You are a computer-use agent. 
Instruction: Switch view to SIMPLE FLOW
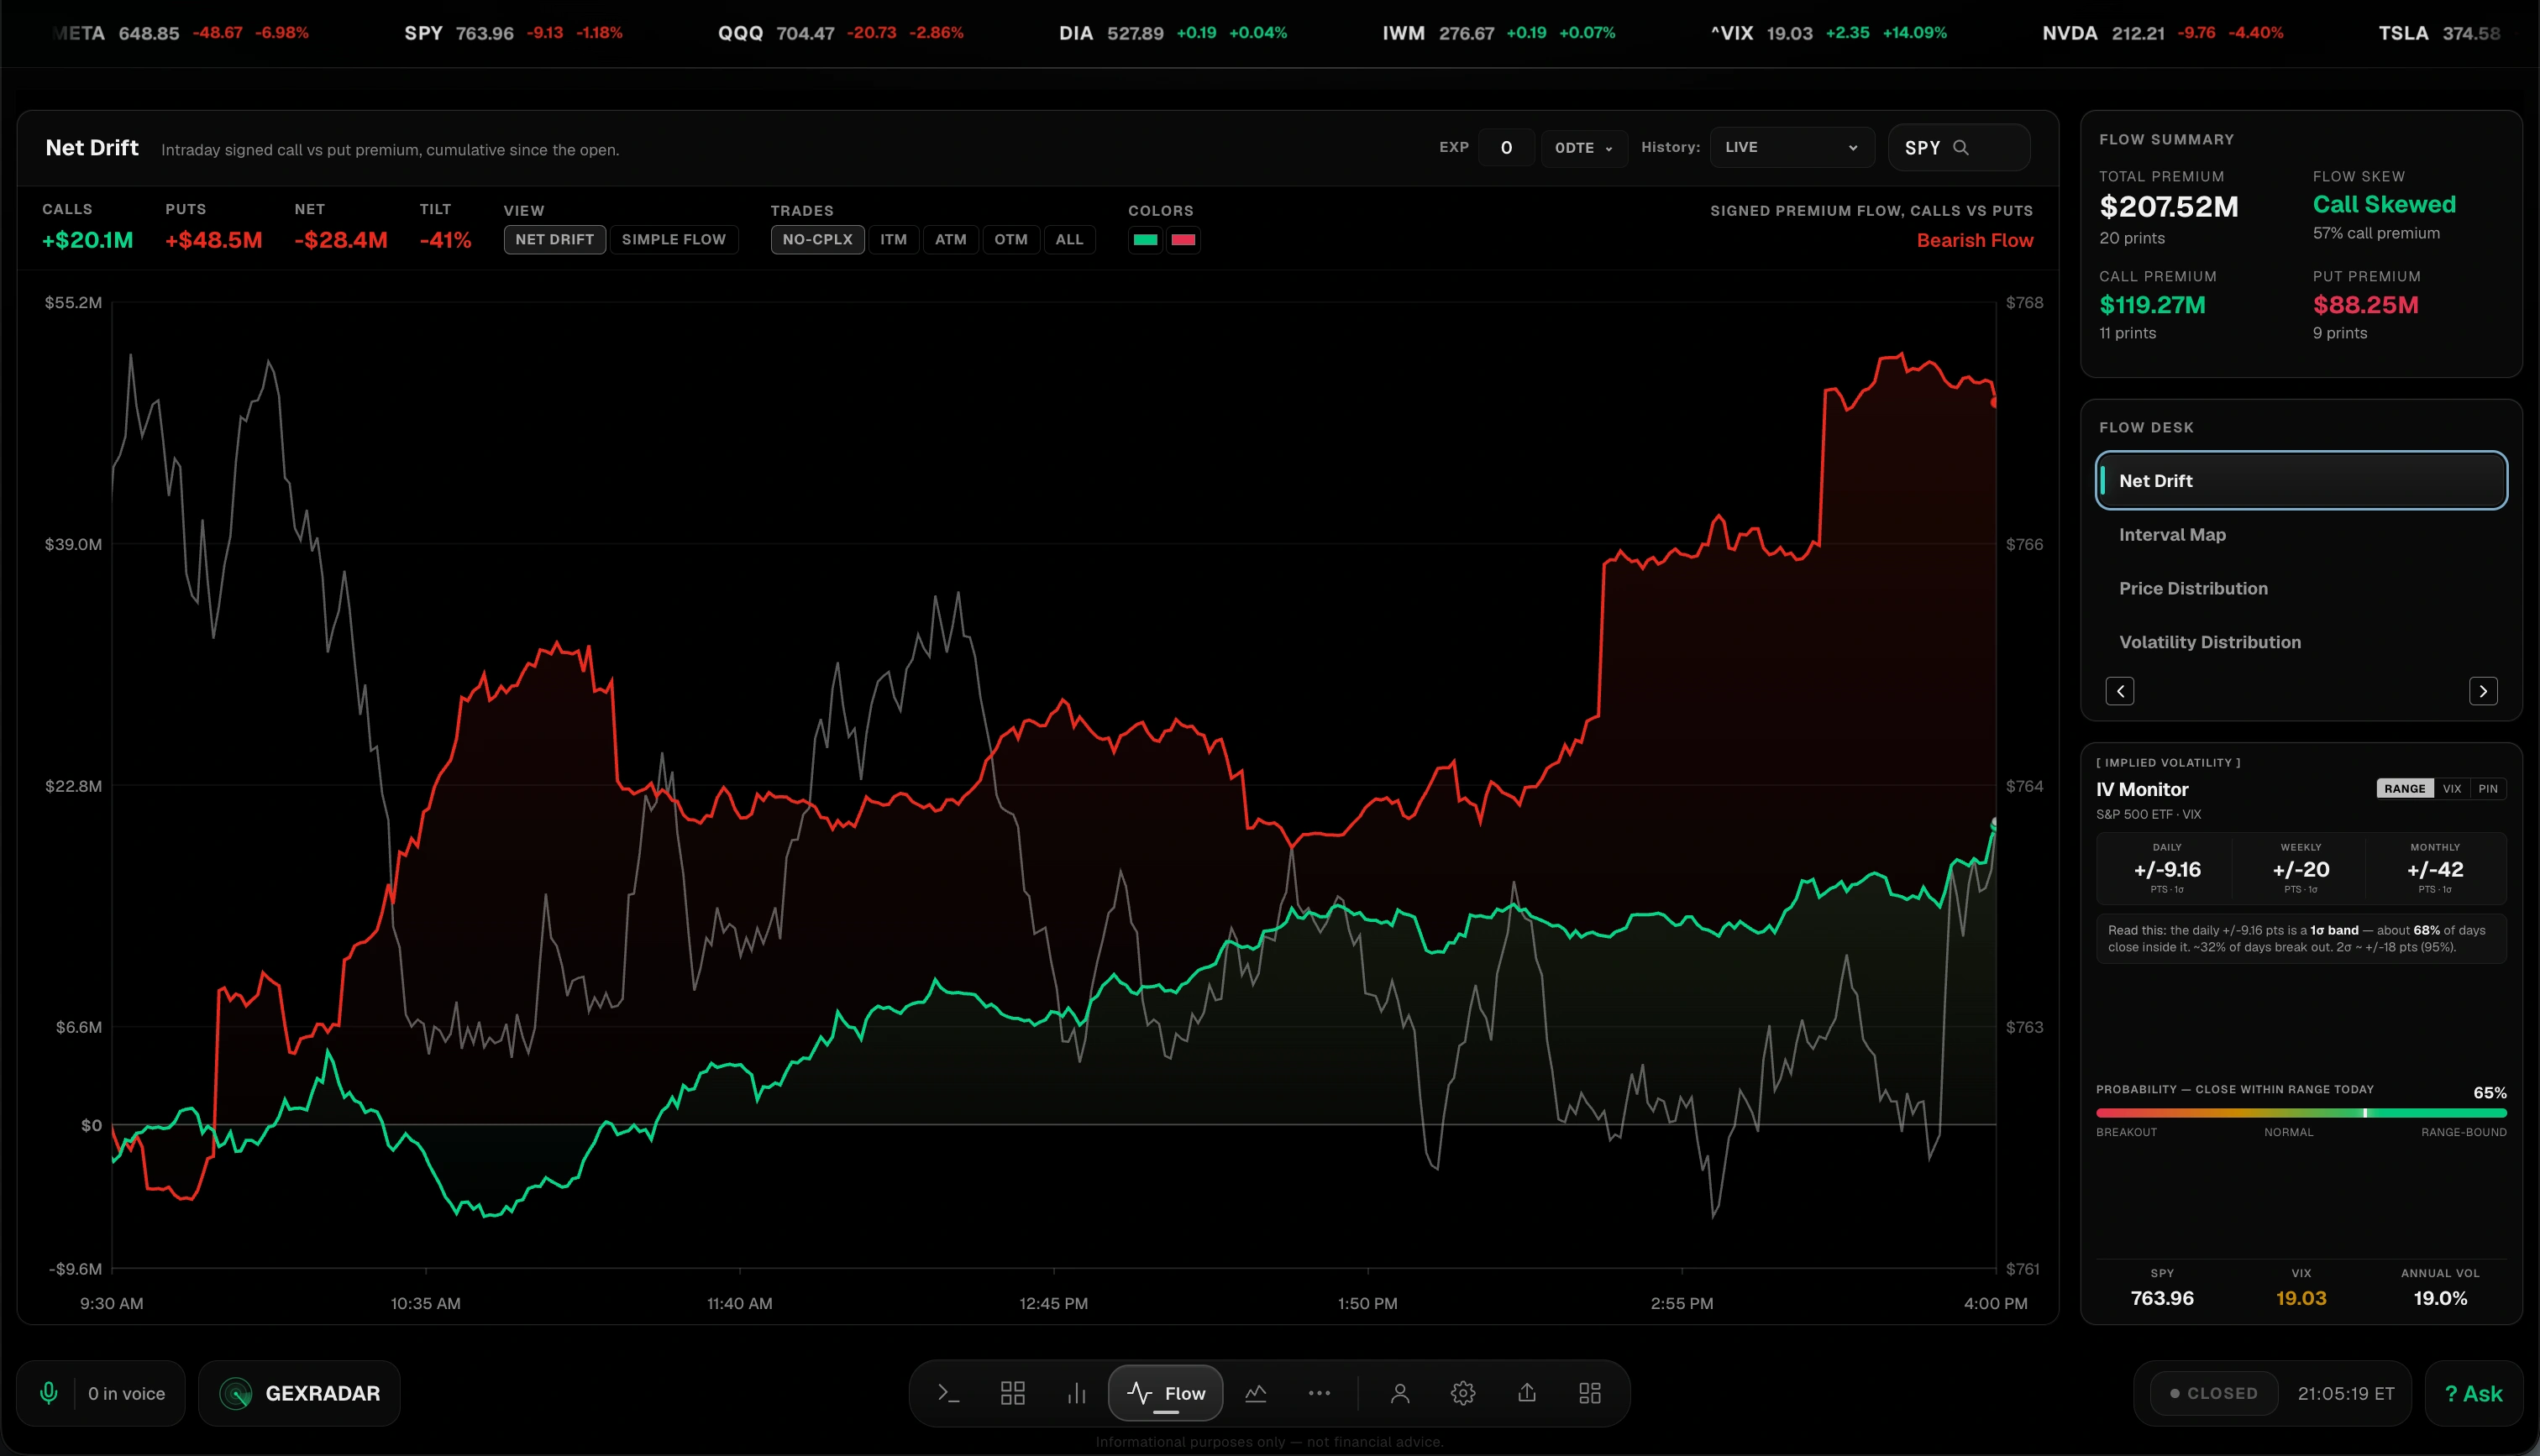[x=674, y=240]
